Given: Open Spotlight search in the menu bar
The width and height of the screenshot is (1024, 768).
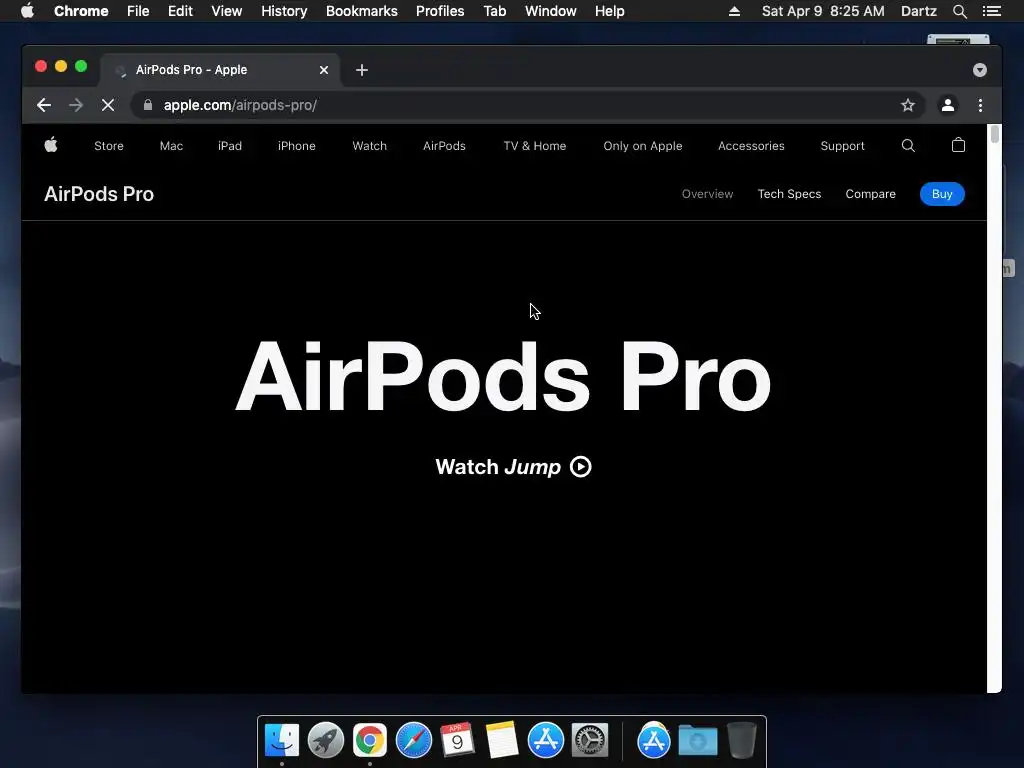Looking at the screenshot, I should (x=959, y=11).
